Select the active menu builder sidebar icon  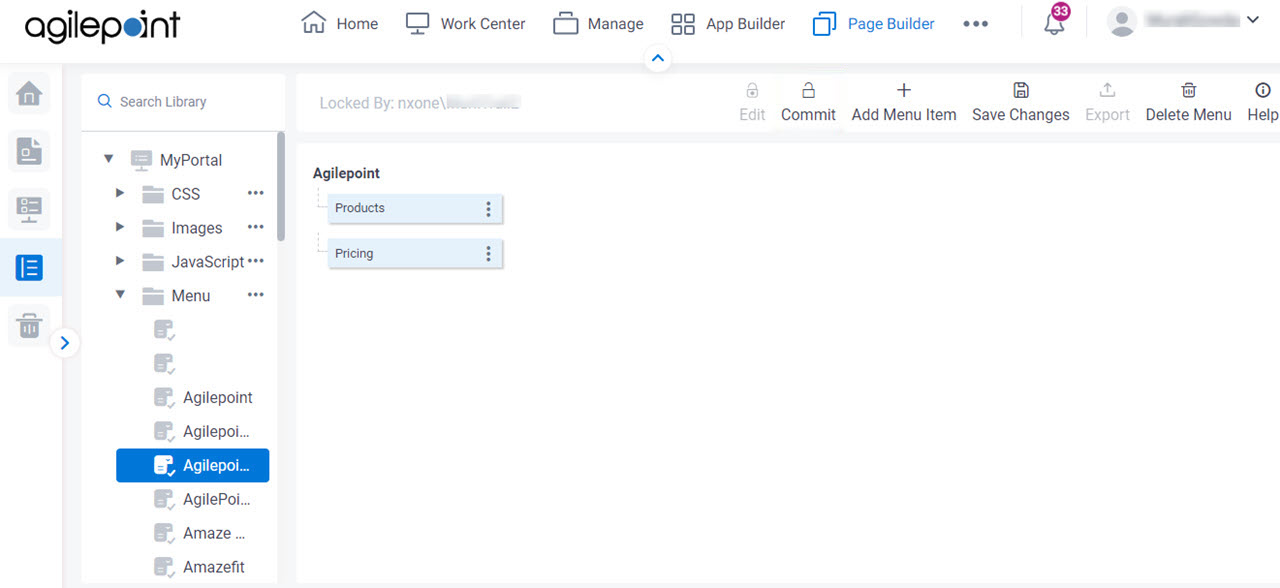point(29,267)
